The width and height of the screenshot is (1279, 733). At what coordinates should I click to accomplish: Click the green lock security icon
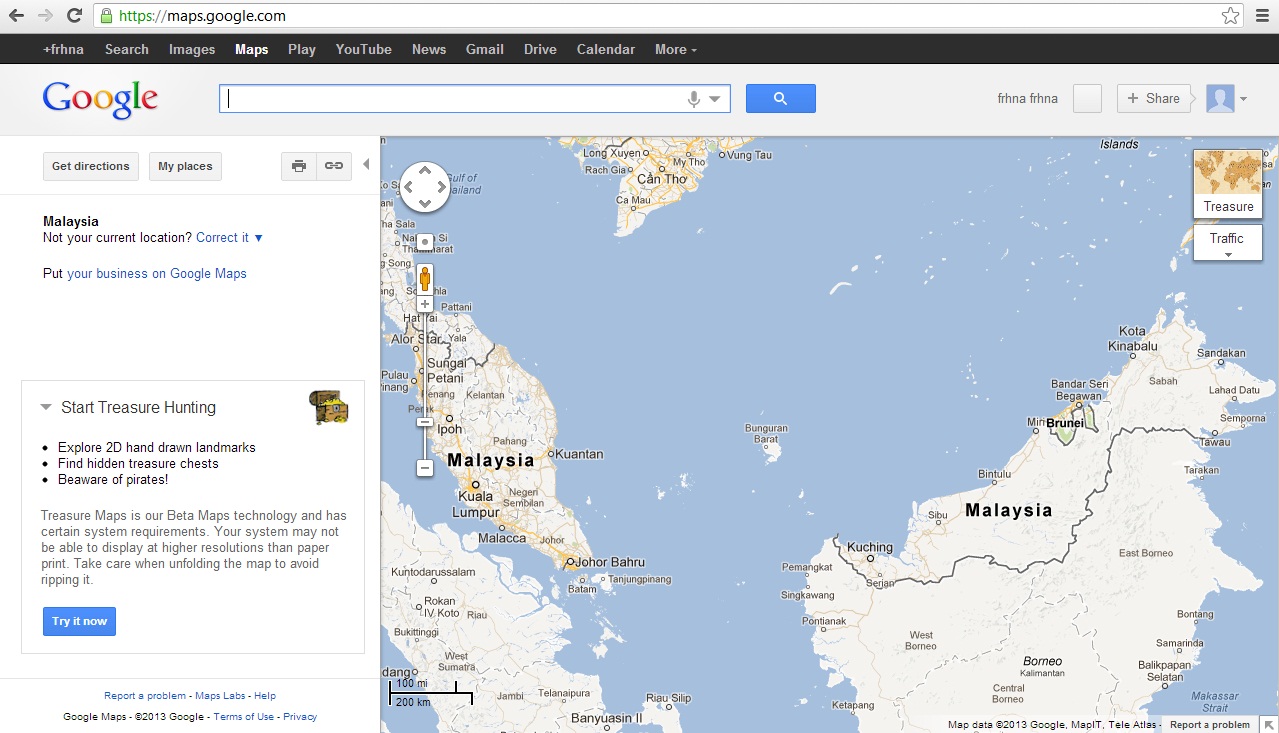click(106, 16)
